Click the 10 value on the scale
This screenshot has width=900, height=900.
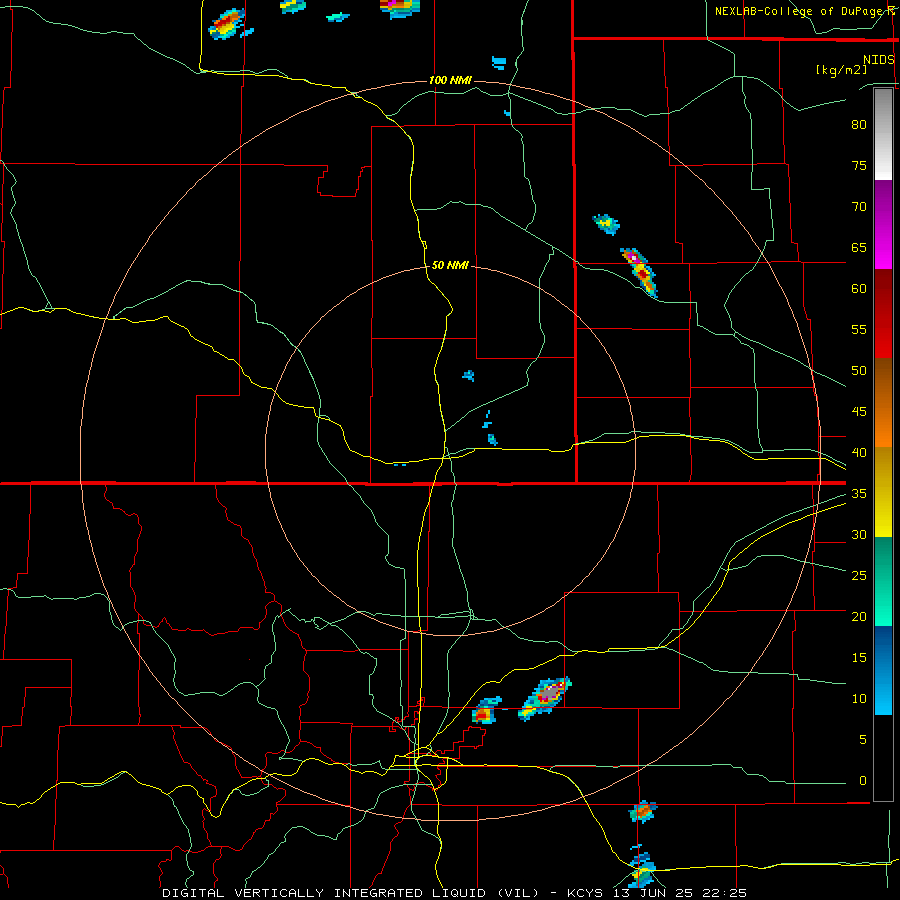coord(859,699)
